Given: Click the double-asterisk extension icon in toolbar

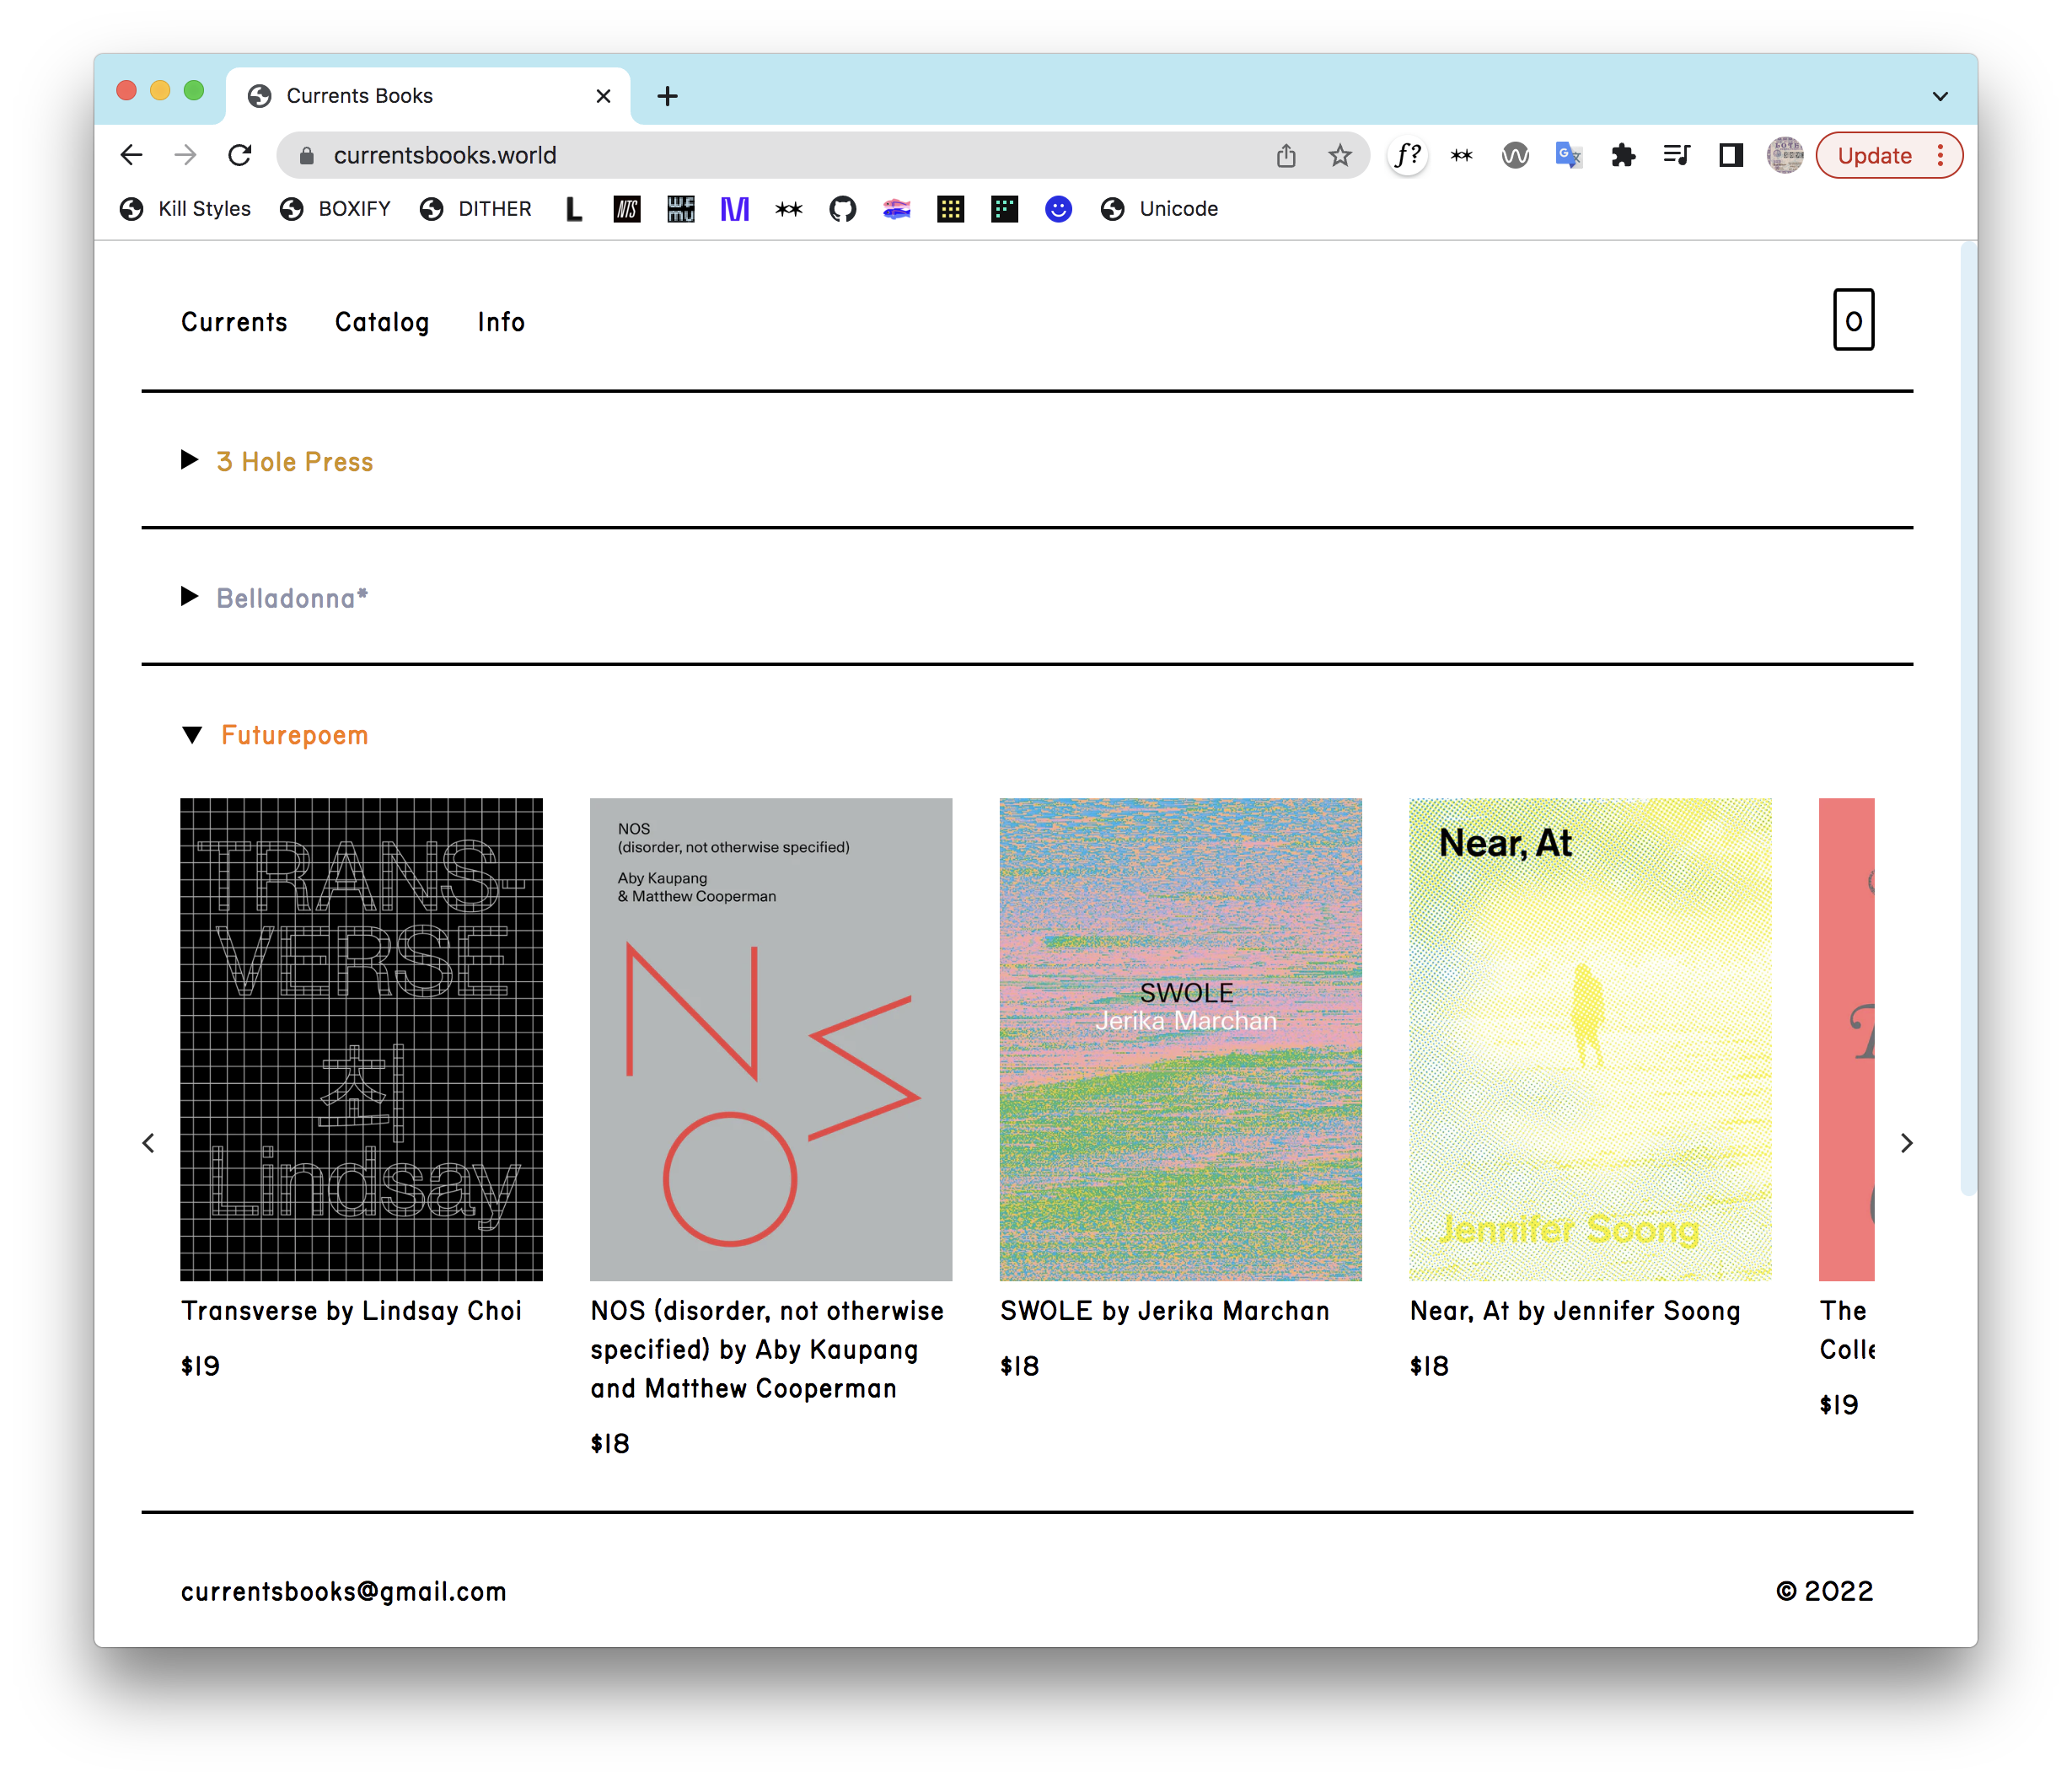Looking at the screenshot, I should click(x=1461, y=155).
